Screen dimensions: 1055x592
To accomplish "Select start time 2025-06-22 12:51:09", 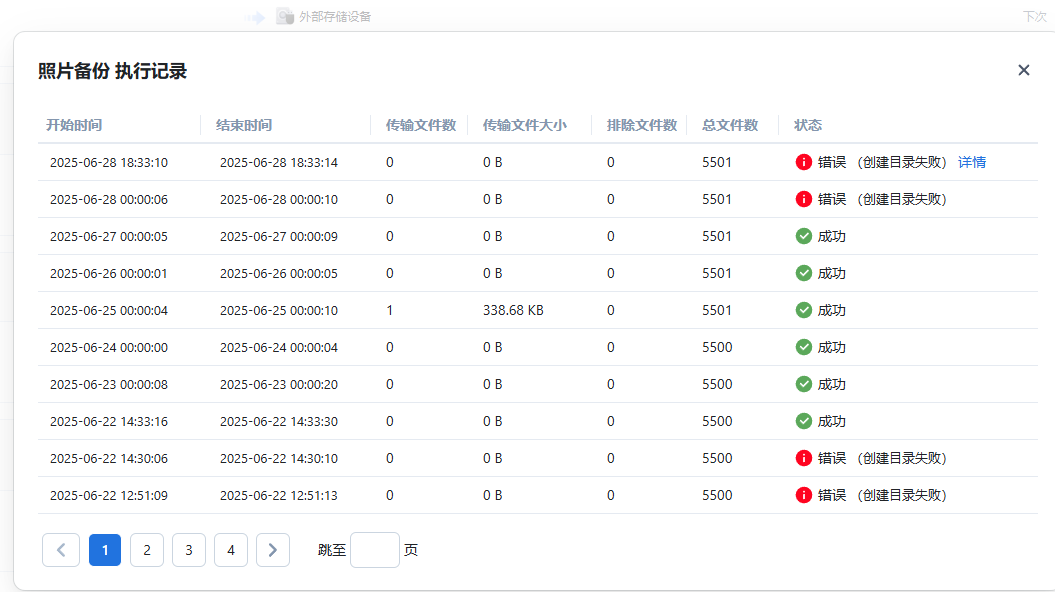I will click(x=109, y=495).
